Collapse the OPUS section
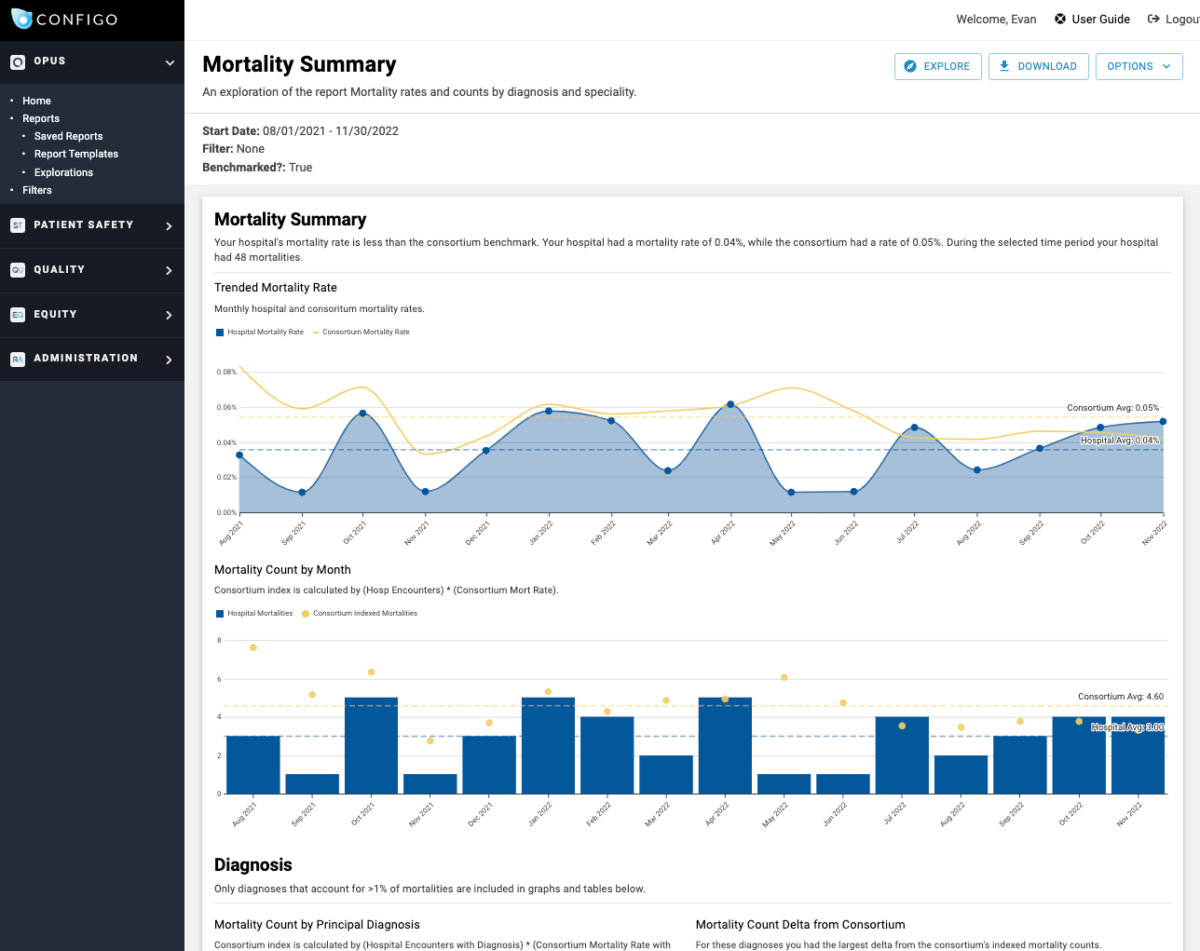Screen dimensions: 1200x951 pyautogui.click(x=170, y=62)
